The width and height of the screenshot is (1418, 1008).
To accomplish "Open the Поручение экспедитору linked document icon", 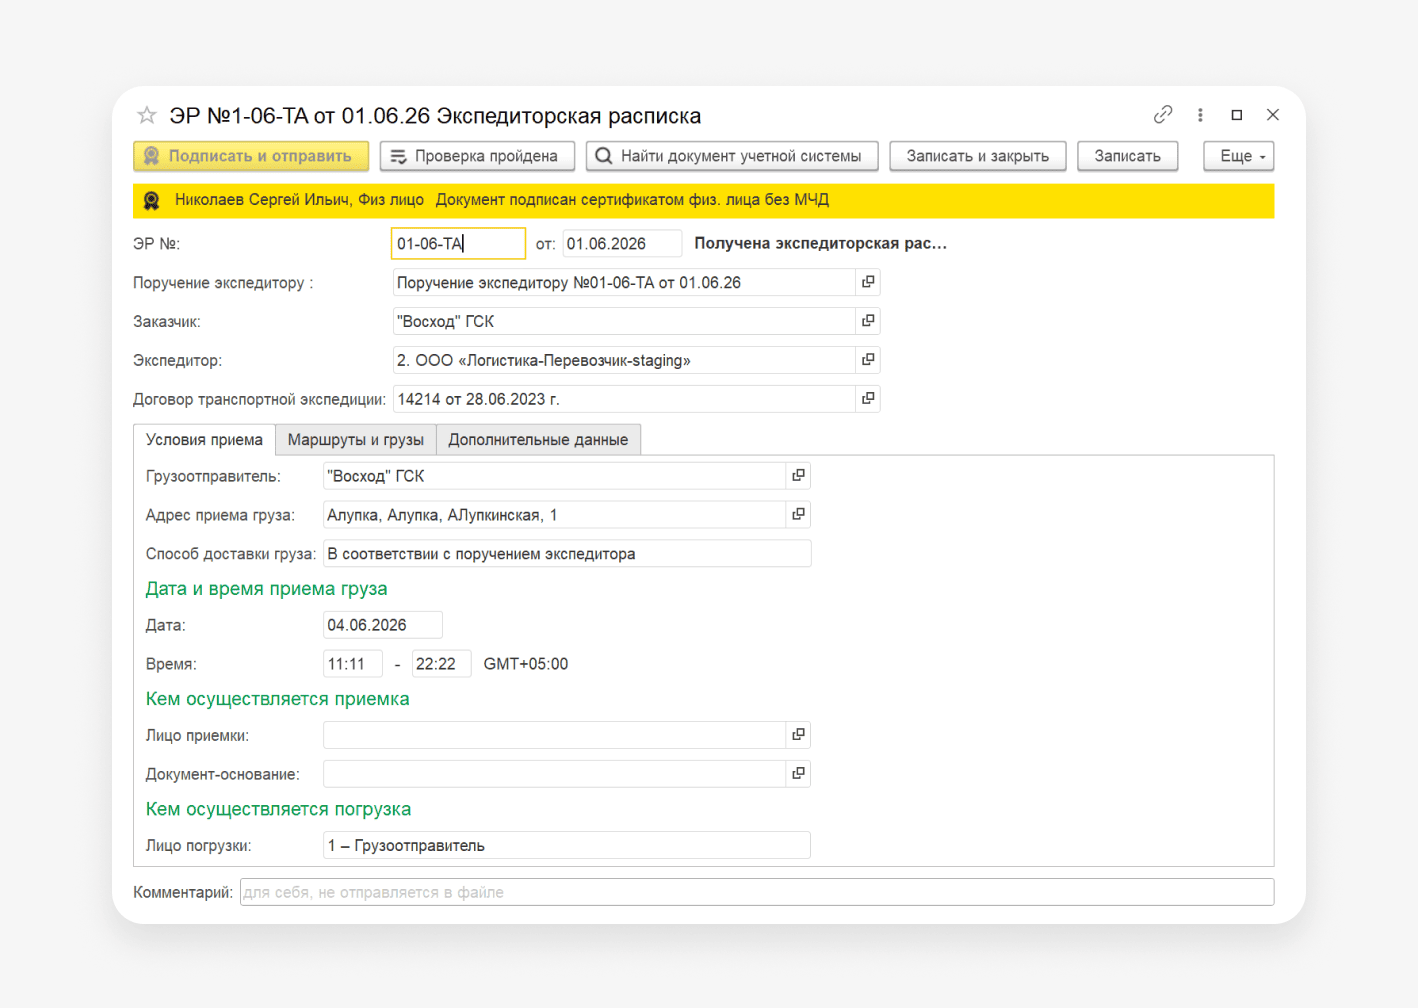I will pyautogui.click(x=868, y=282).
